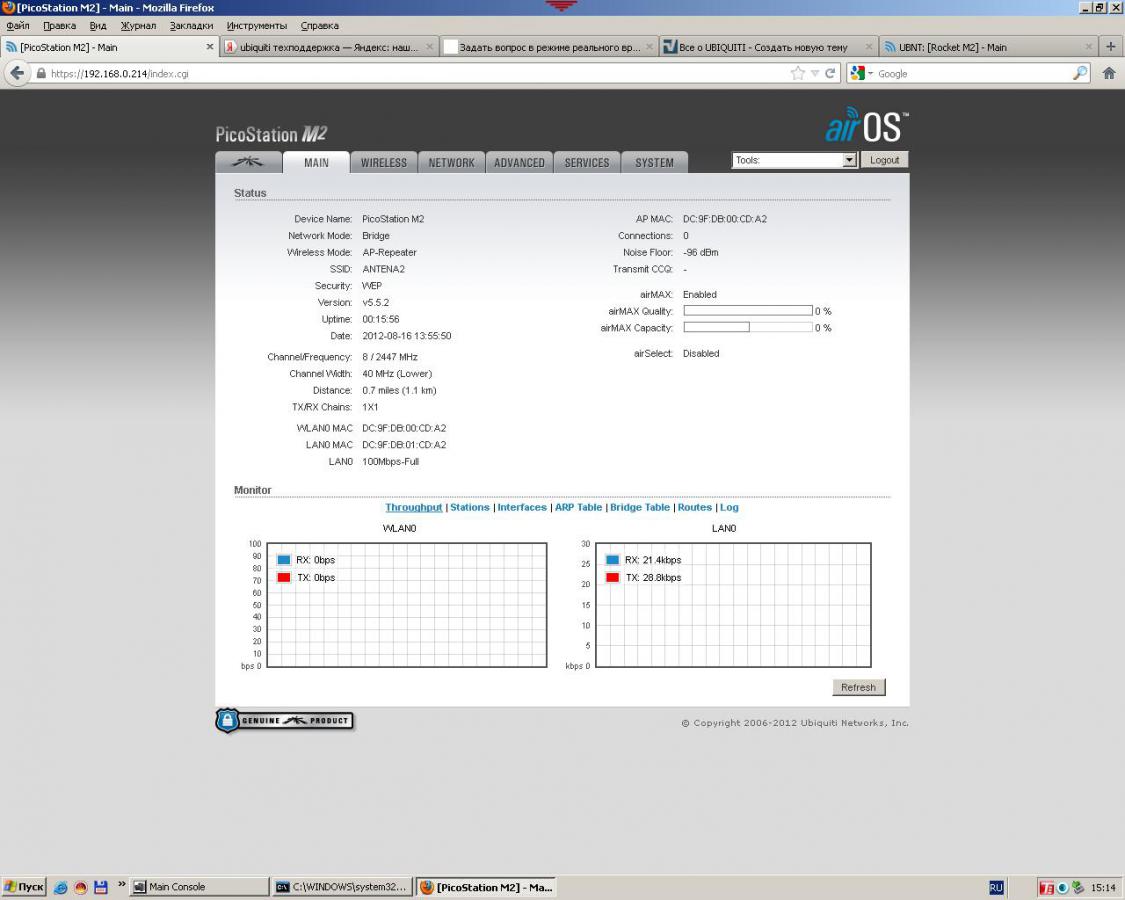Close the UBNT Rocket M2 tab

[1088, 47]
